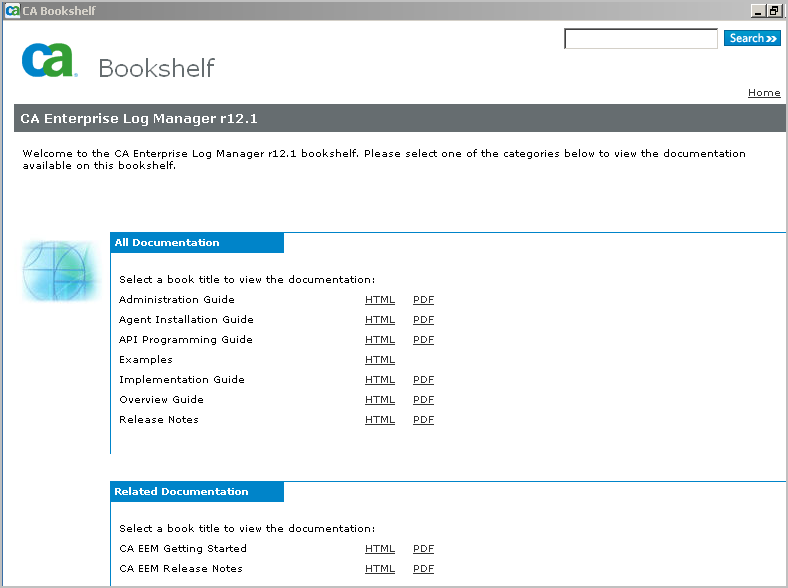Minimize the CA Bookshelf window

(760, 10)
